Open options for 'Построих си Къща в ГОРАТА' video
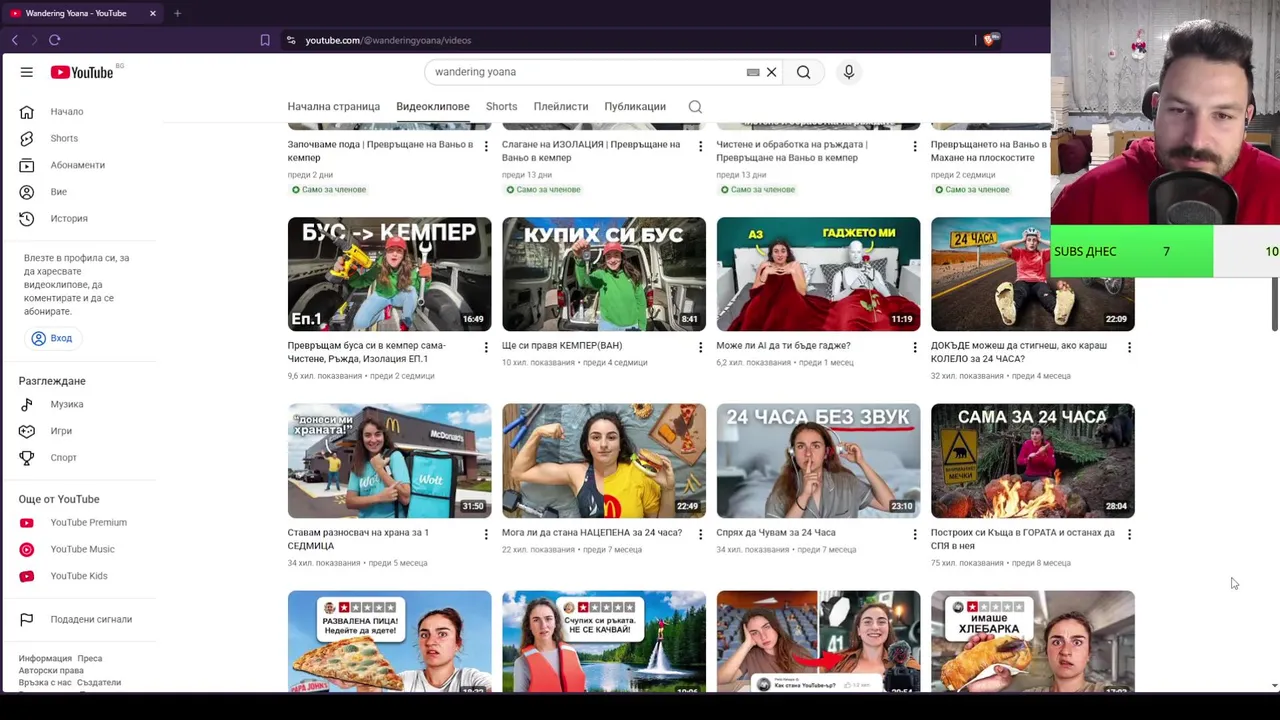 click(x=1129, y=534)
